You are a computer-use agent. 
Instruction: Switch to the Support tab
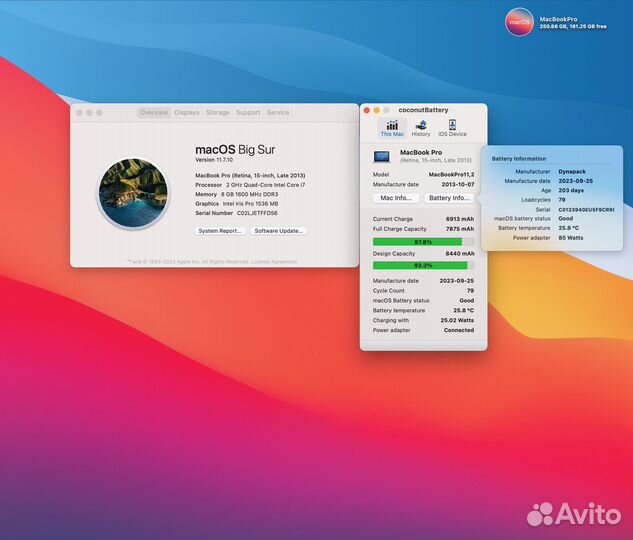[x=248, y=113]
